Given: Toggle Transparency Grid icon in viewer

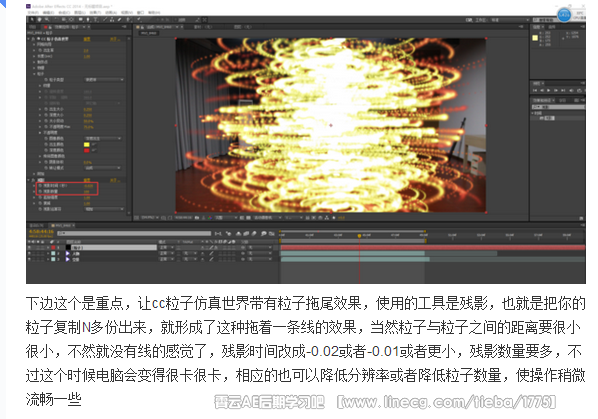Looking at the screenshot, I should [x=248, y=218].
